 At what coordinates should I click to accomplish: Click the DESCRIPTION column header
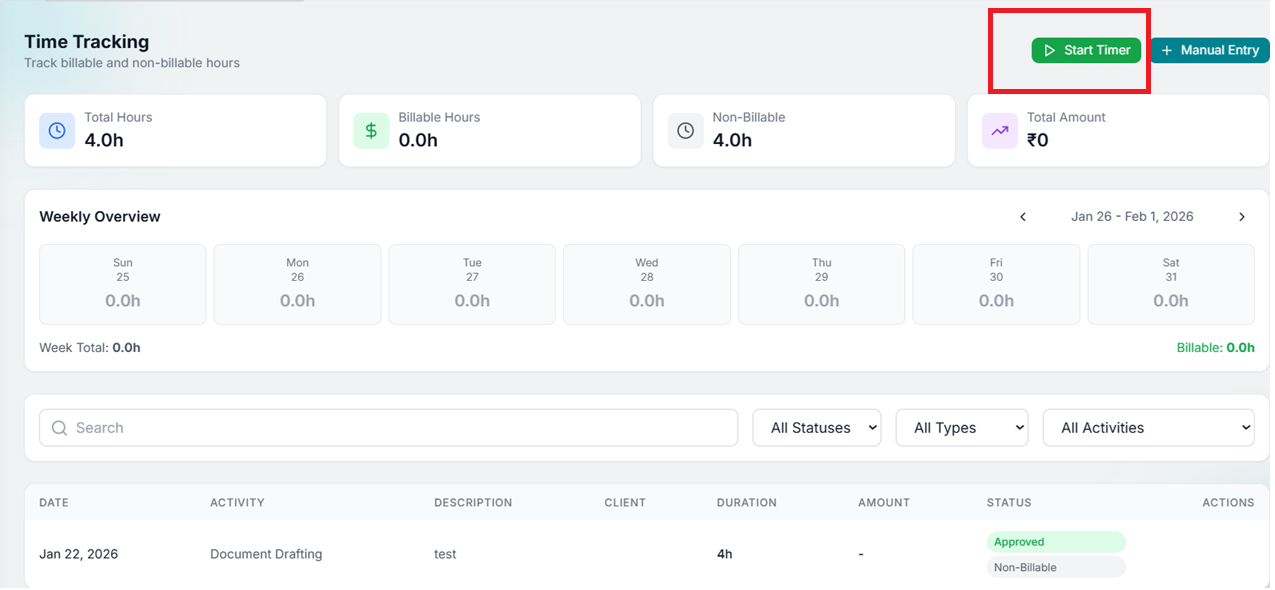473,503
